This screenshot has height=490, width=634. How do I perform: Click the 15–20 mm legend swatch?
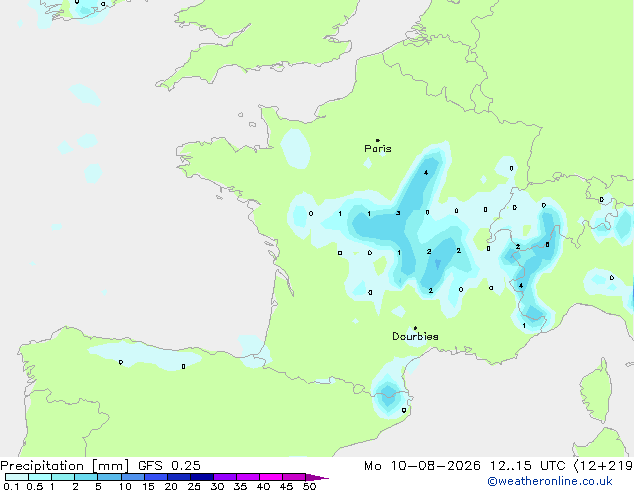coord(156,477)
